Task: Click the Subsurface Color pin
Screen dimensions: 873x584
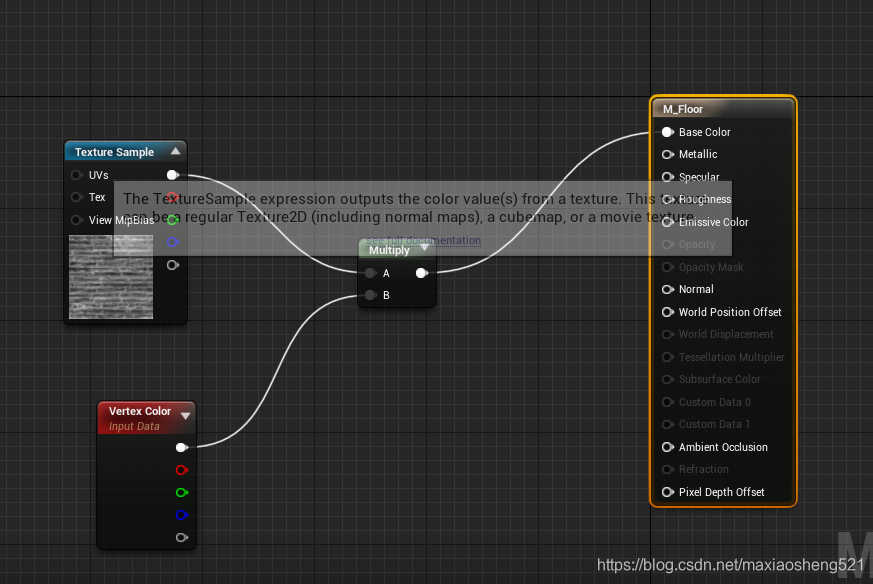Action: pyautogui.click(x=668, y=380)
